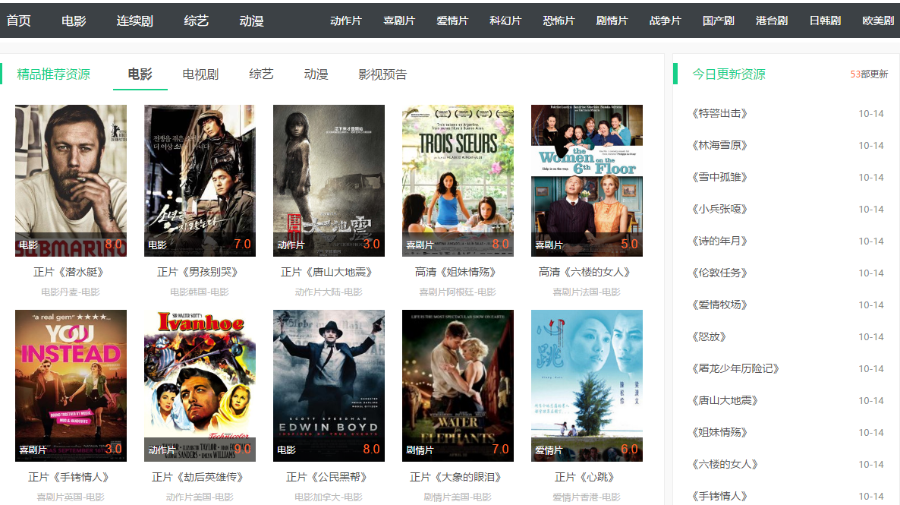This screenshot has width=900, height=505.
Task: Open the 男孩别哭 poster thumbnail
Action: 200,180
